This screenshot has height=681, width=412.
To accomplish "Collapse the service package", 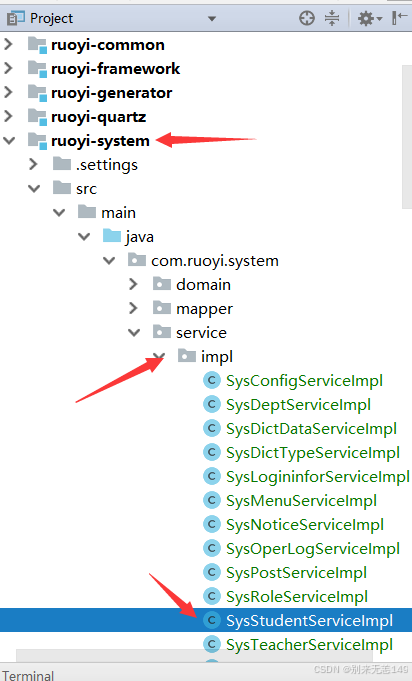I will point(134,333).
